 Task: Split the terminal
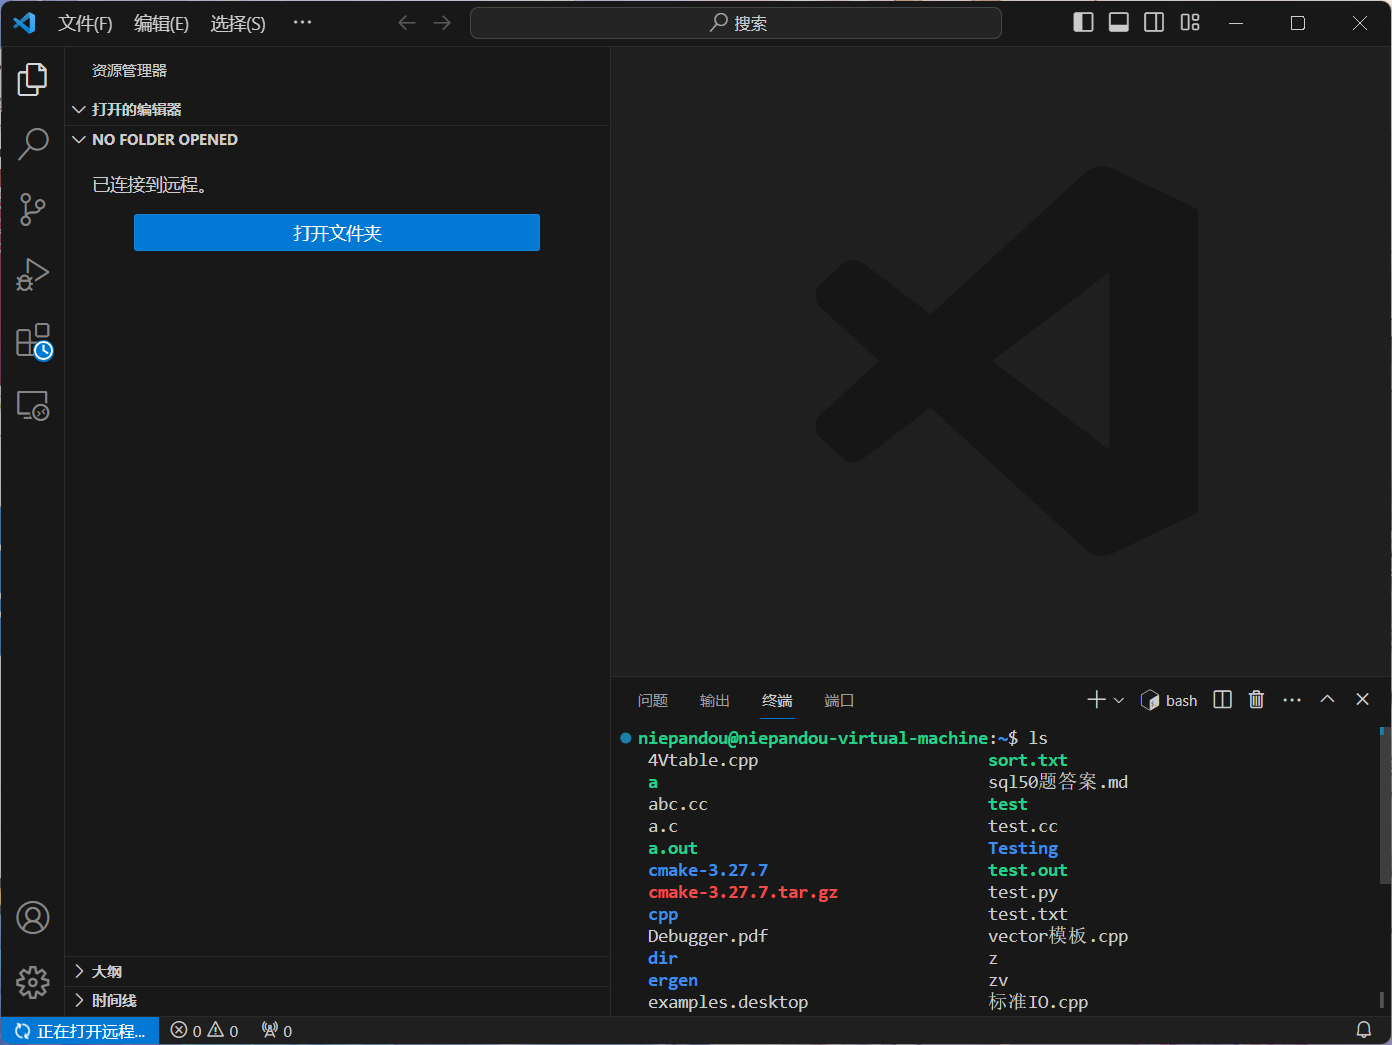click(1222, 700)
